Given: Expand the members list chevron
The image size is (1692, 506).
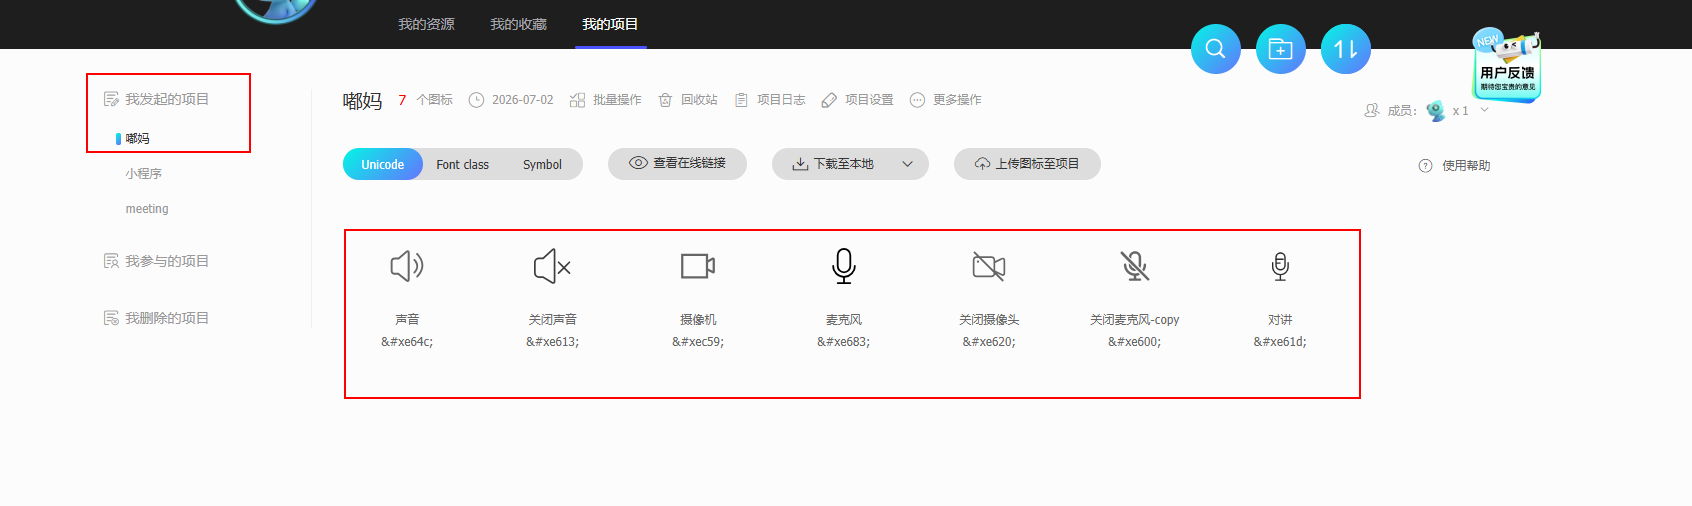Looking at the screenshot, I should 1484,110.
